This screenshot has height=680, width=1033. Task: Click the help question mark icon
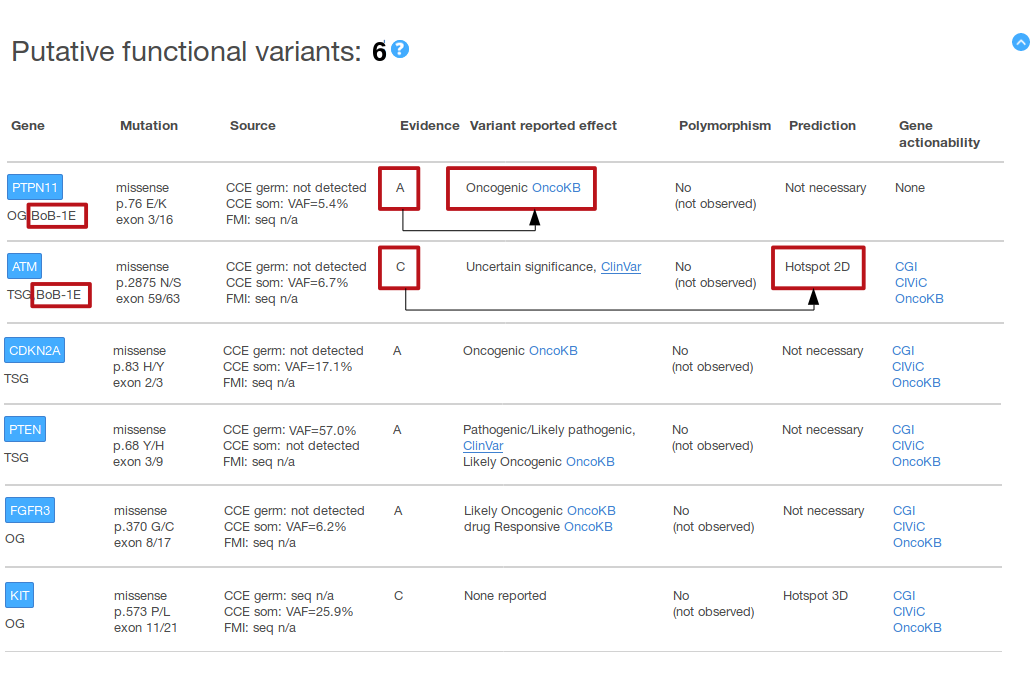(x=400, y=50)
